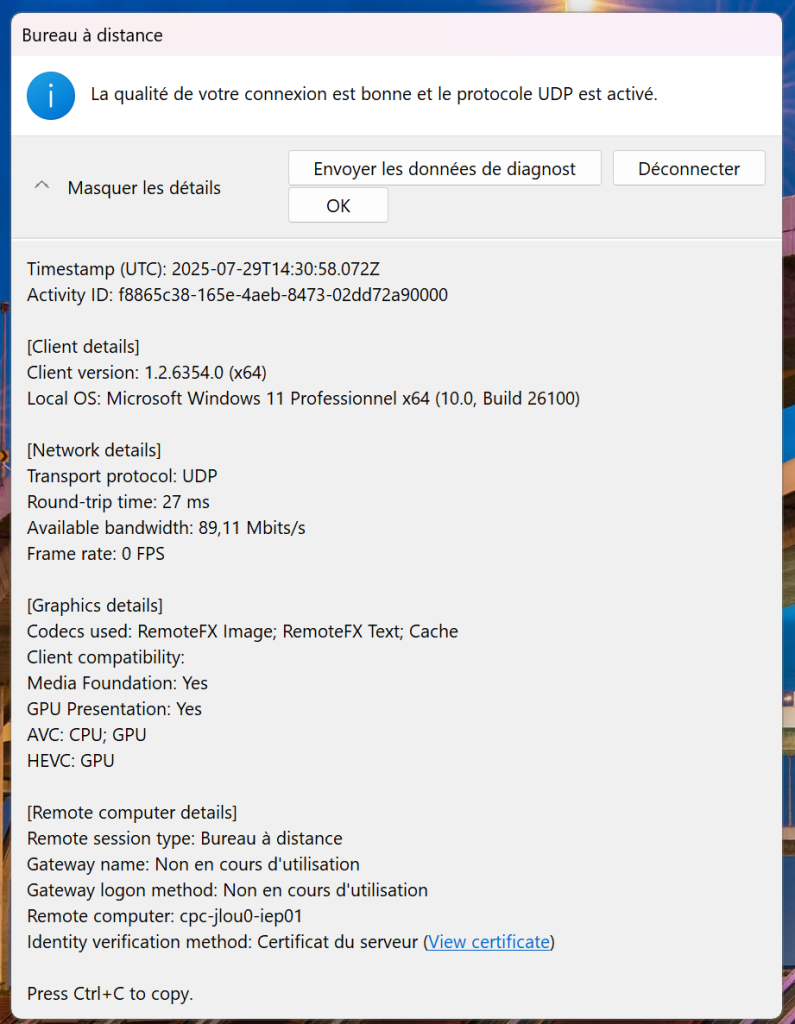Viewport: 795px width, 1024px height.
Task: Confirm the dialog with OK
Action: tap(338, 206)
